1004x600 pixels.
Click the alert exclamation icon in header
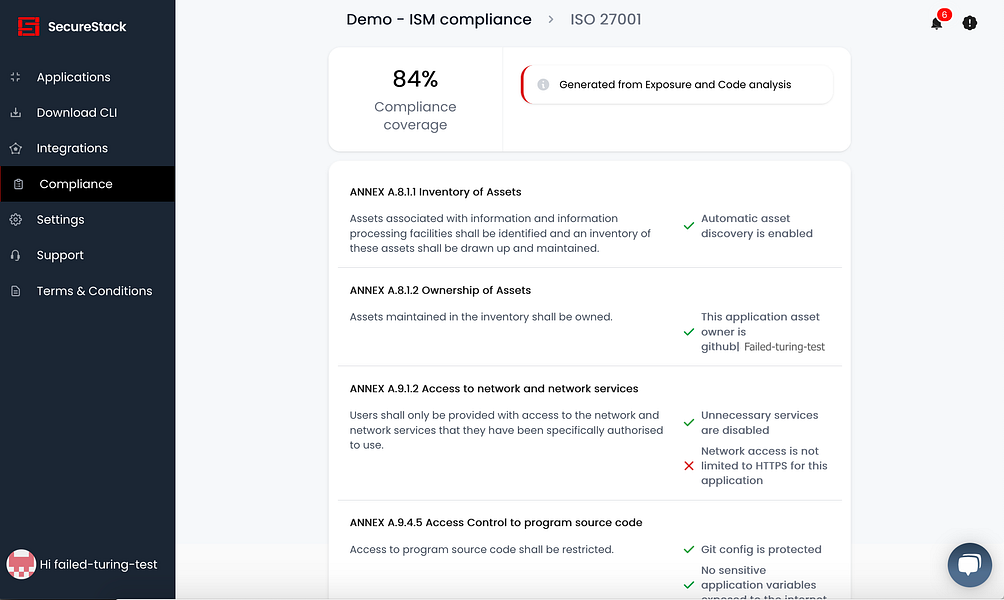pos(969,23)
